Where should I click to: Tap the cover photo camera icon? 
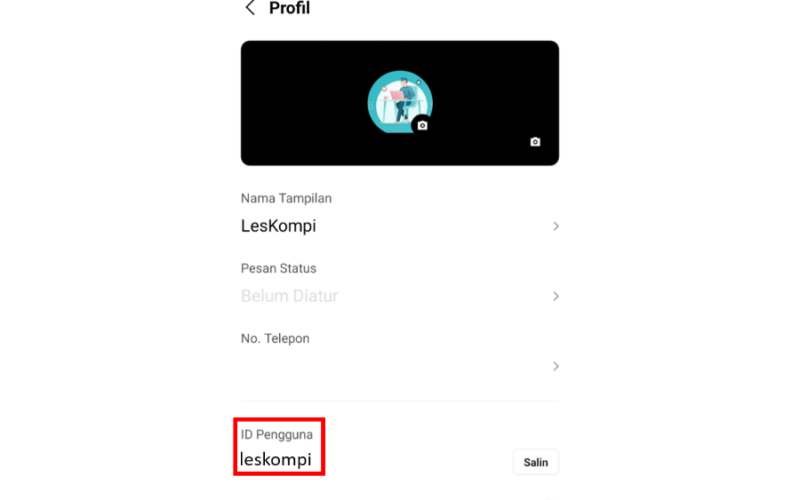535,142
